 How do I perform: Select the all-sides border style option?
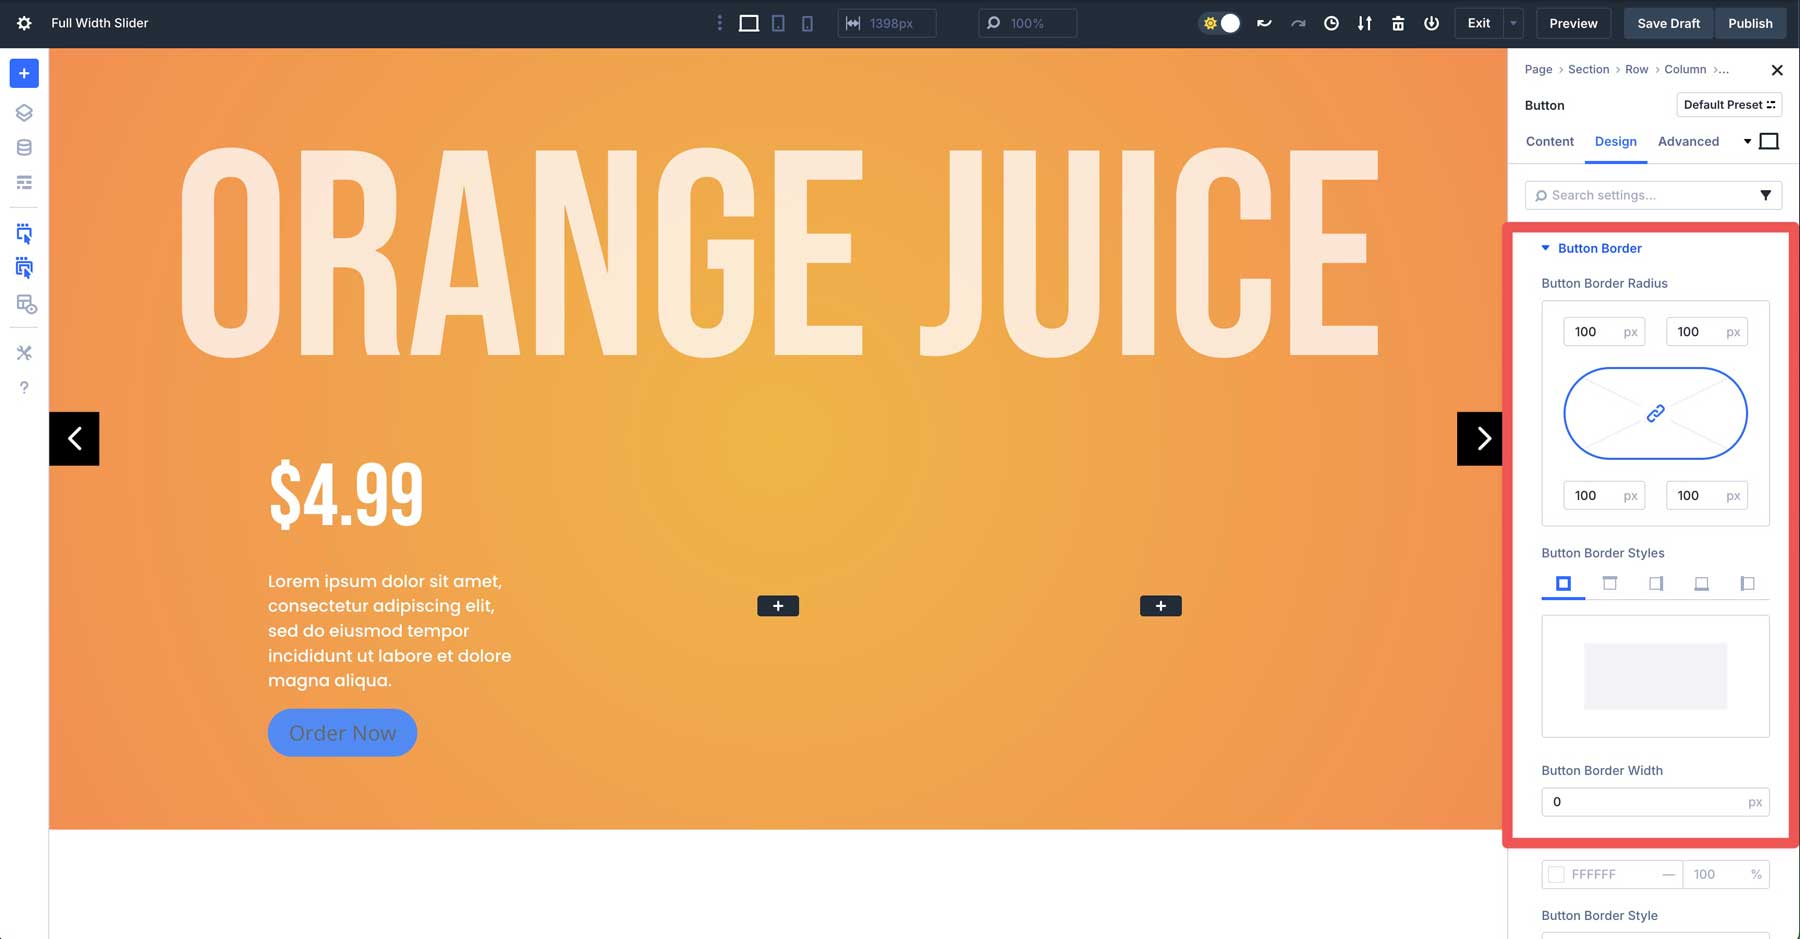[x=1564, y=583]
